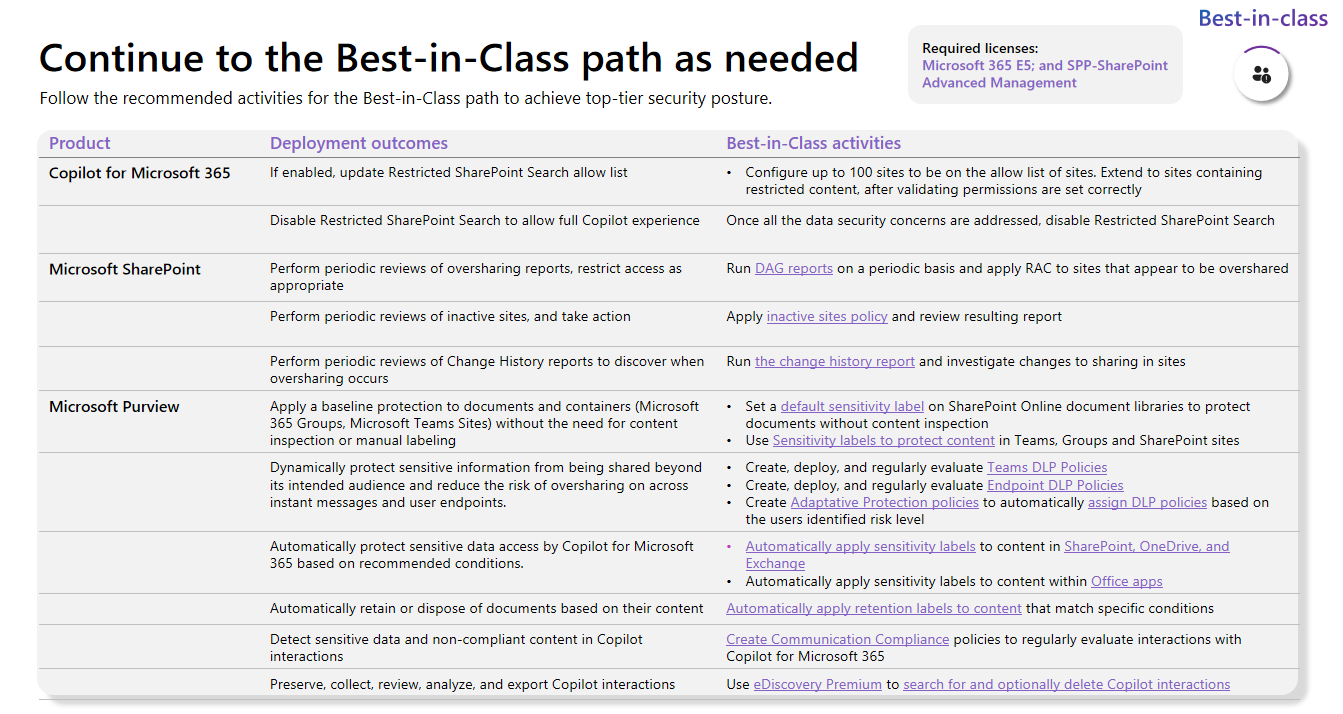Click the outcome 'If enabled, update Restricted SharePoint Search'
This screenshot has height=714, width=1343.
449,172
